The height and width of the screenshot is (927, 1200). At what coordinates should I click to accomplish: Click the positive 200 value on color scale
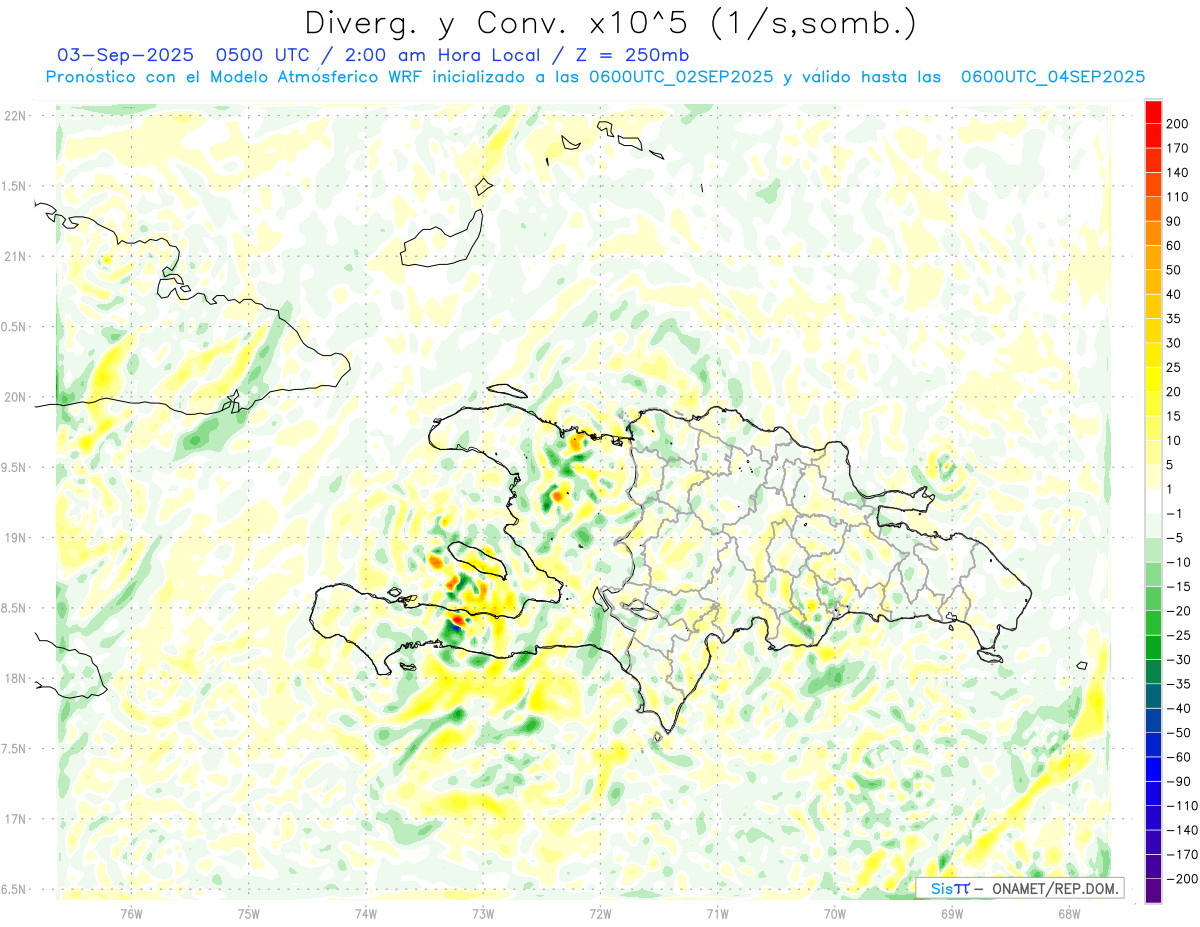click(x=1179, y=124)
